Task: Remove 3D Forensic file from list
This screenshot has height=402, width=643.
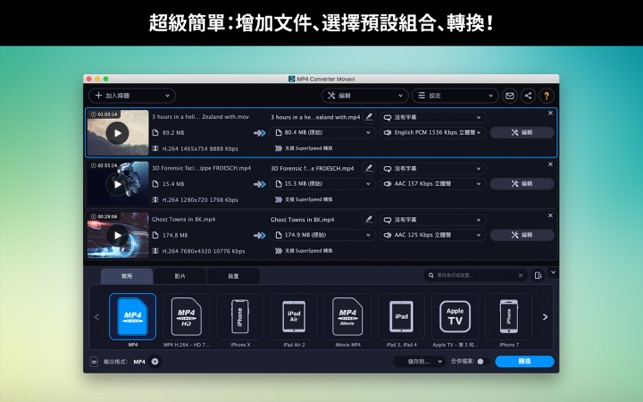Action: [550, 164]
